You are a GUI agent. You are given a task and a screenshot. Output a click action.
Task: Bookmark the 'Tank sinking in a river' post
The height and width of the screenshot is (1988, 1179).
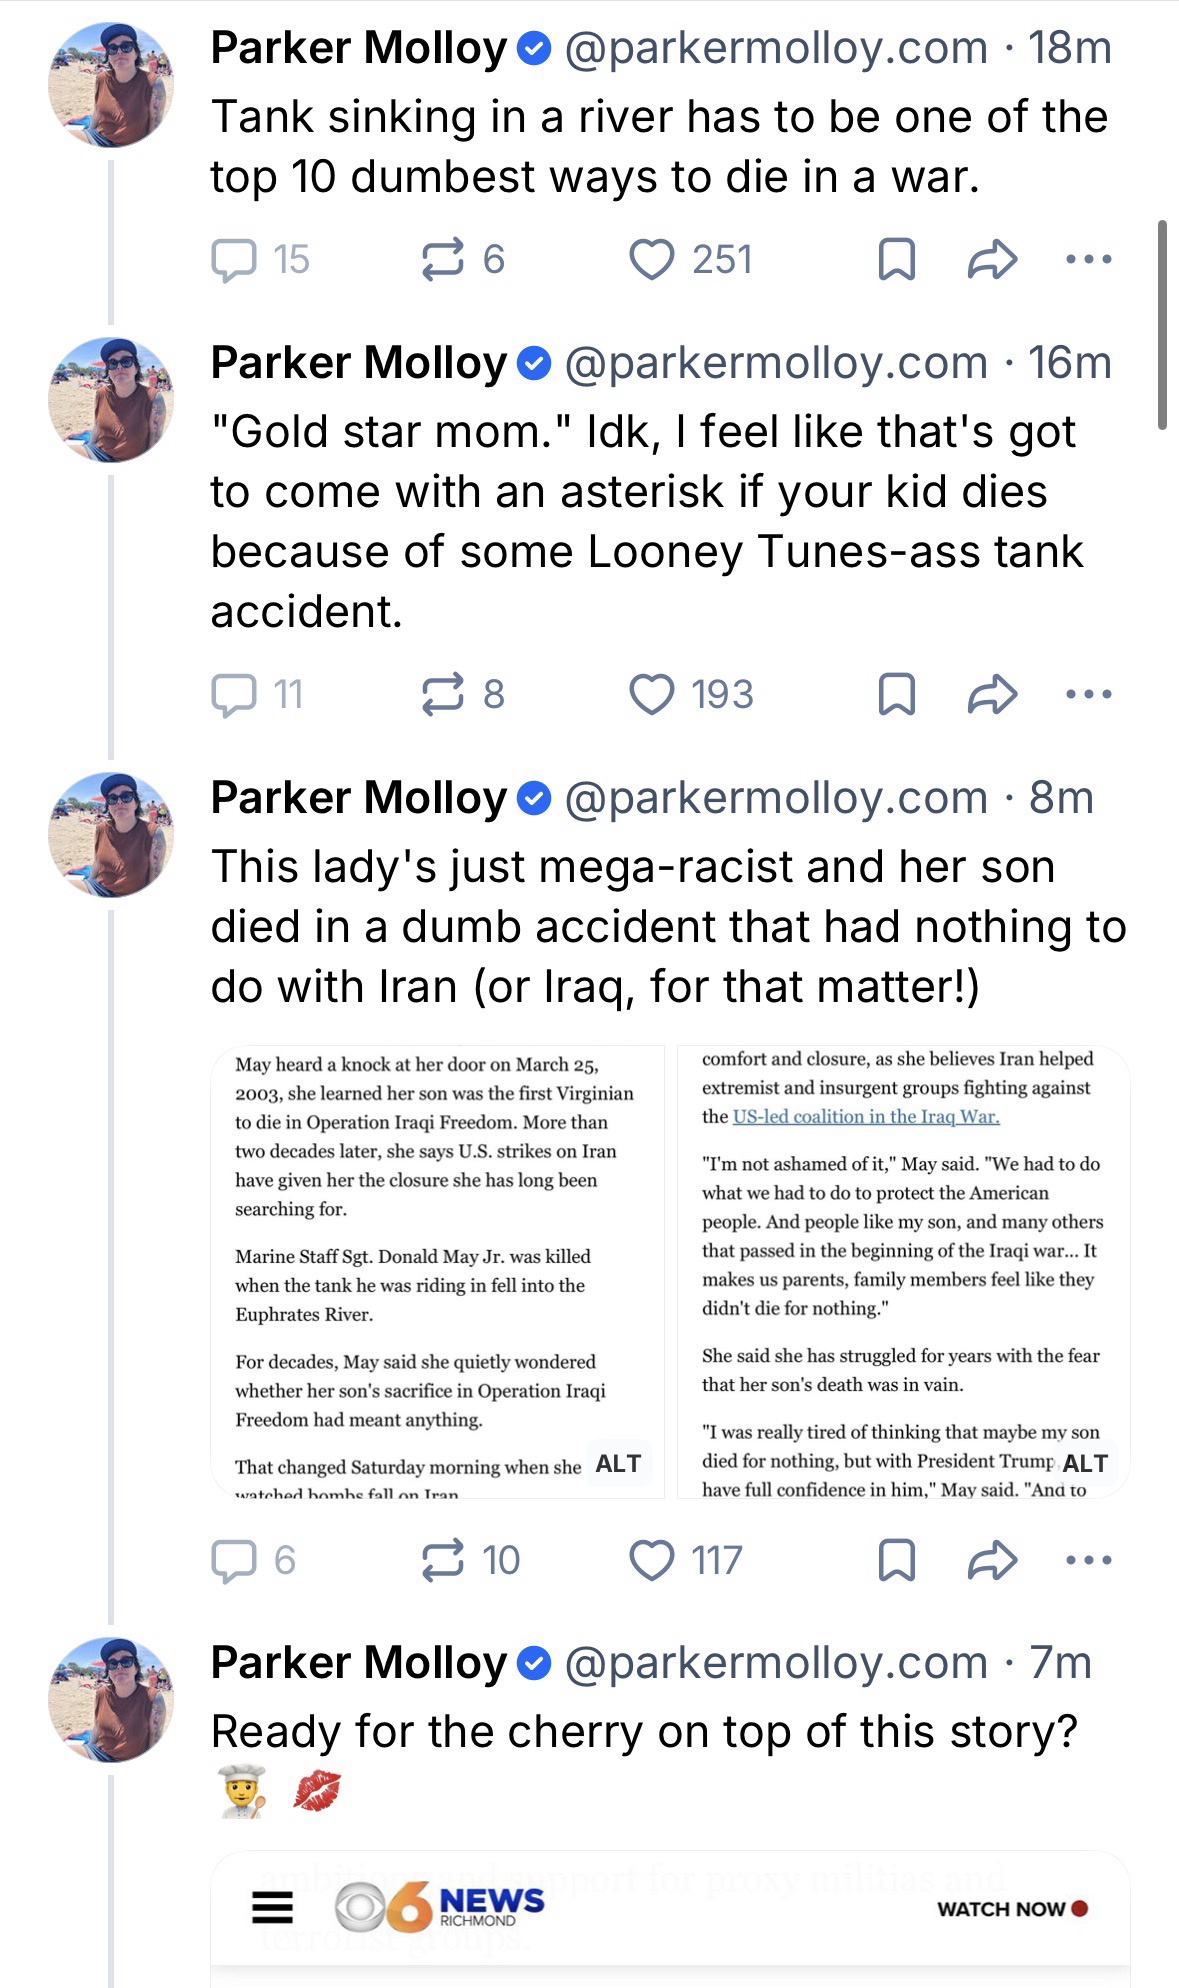click(896, 260)
